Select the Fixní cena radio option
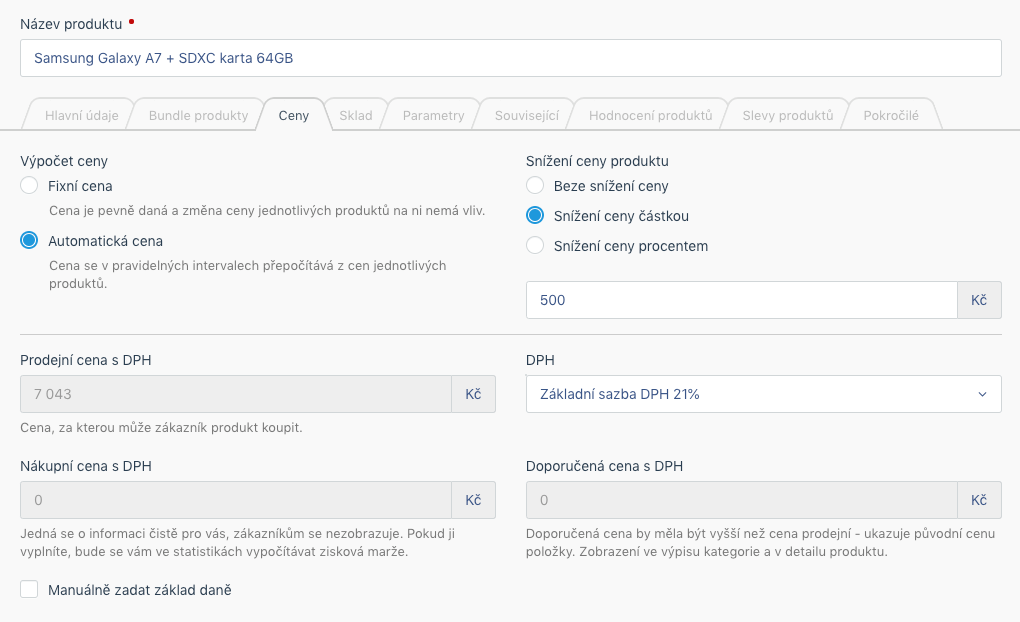 point(30,186)
